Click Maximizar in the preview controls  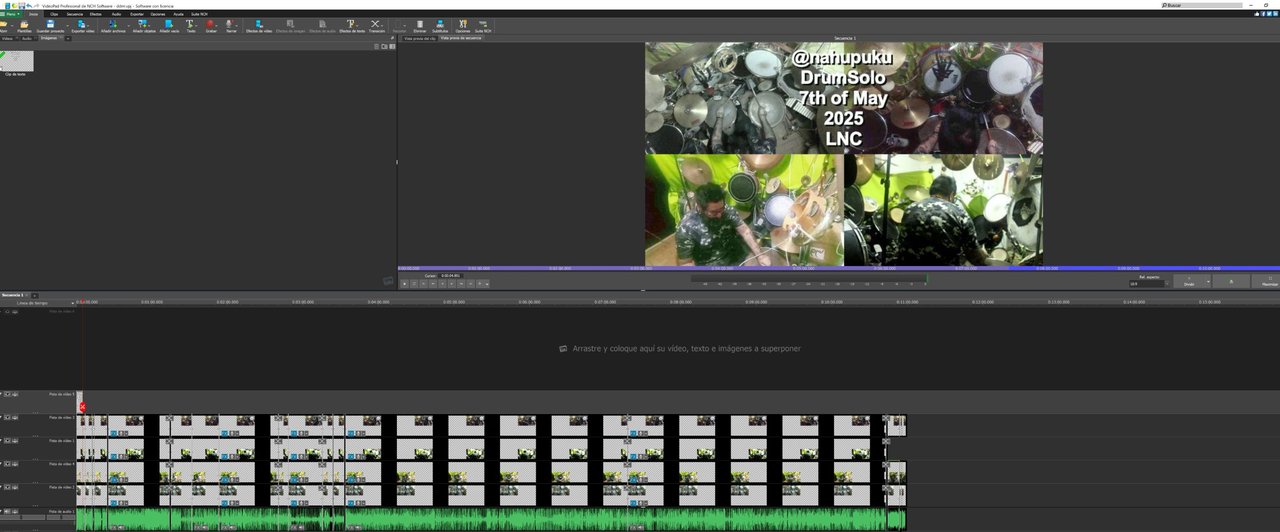(1269, 282)
